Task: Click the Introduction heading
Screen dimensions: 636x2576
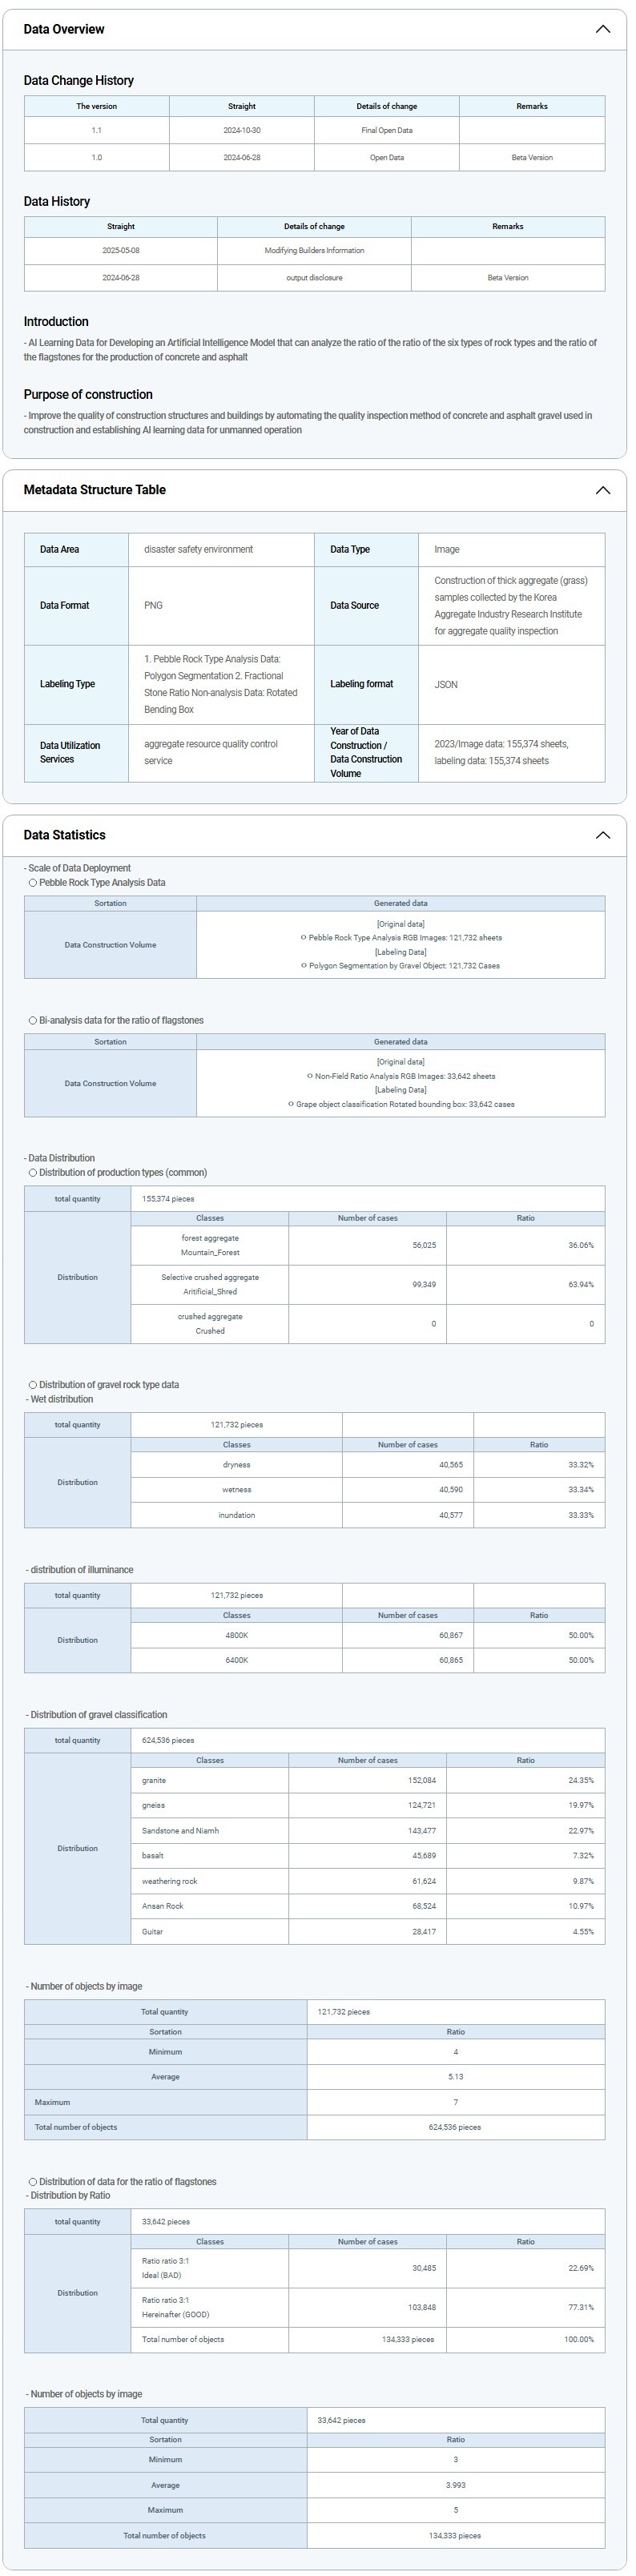Action: pos(56,322)
